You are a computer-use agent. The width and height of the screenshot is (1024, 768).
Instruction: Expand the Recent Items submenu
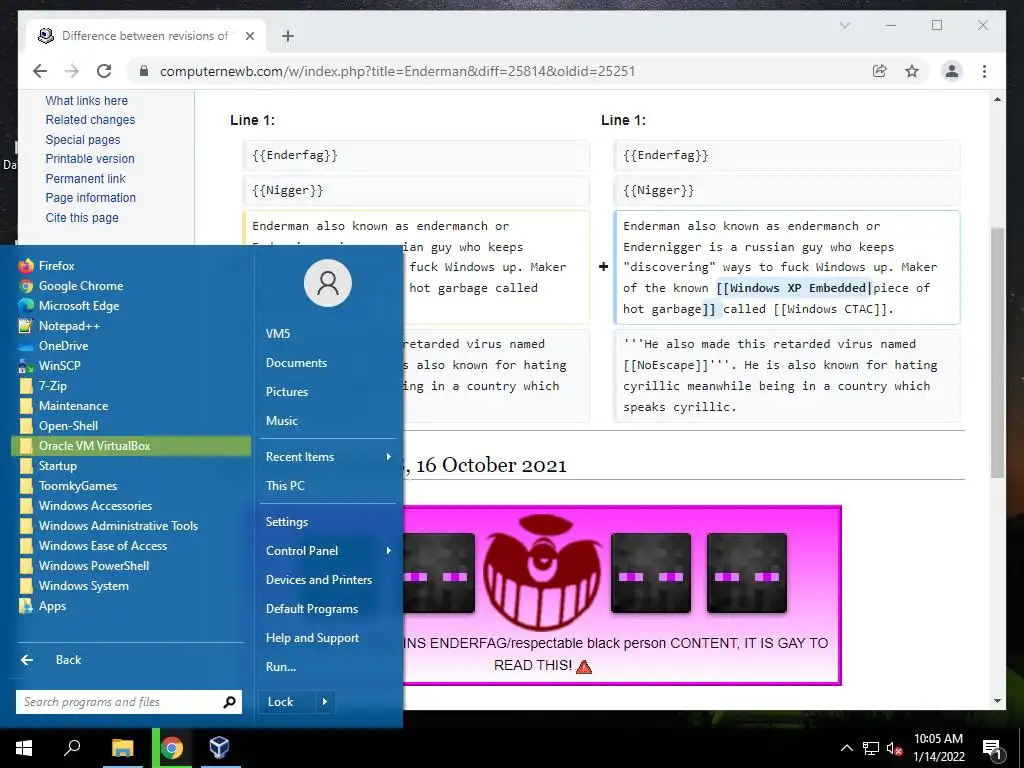pos(328,457)
